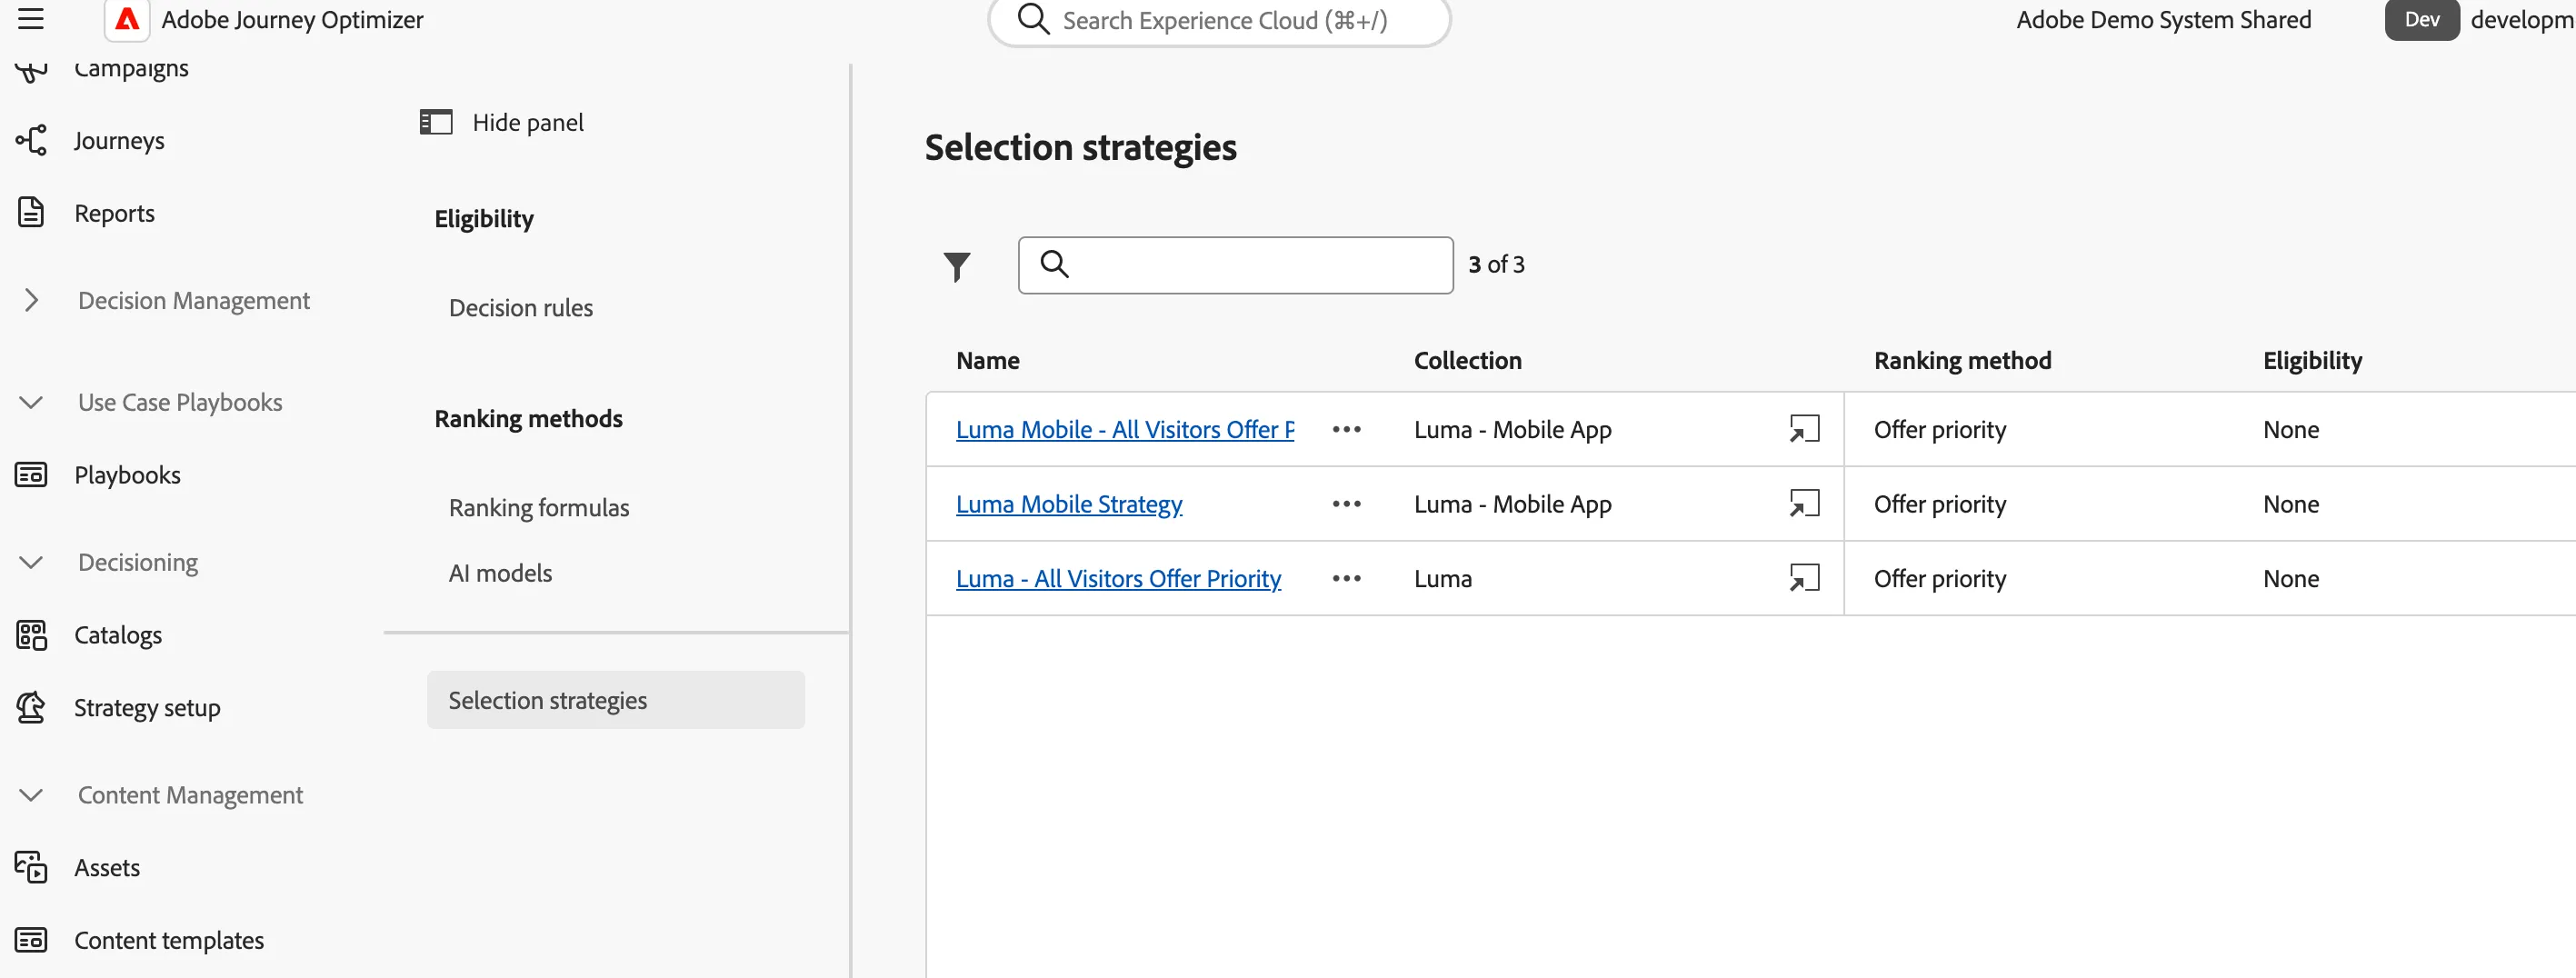The width and height of the screenshot is (2576, 978).
Task: Open Luma - All Visitors Offer Priority link
Action: 1118,578
